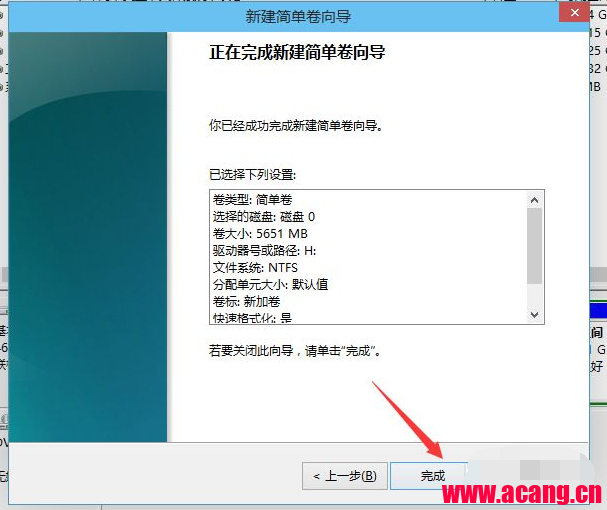Click the scrollbar track below the thumb

[534, 295]
